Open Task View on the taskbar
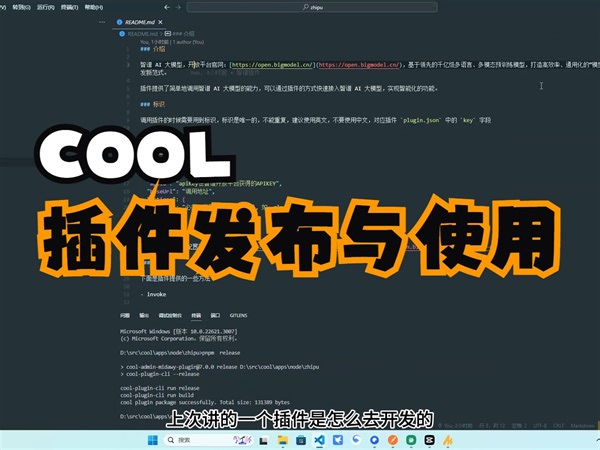This screenshot has width=600, height=450. pyautogui.click(x=263, y=440)
